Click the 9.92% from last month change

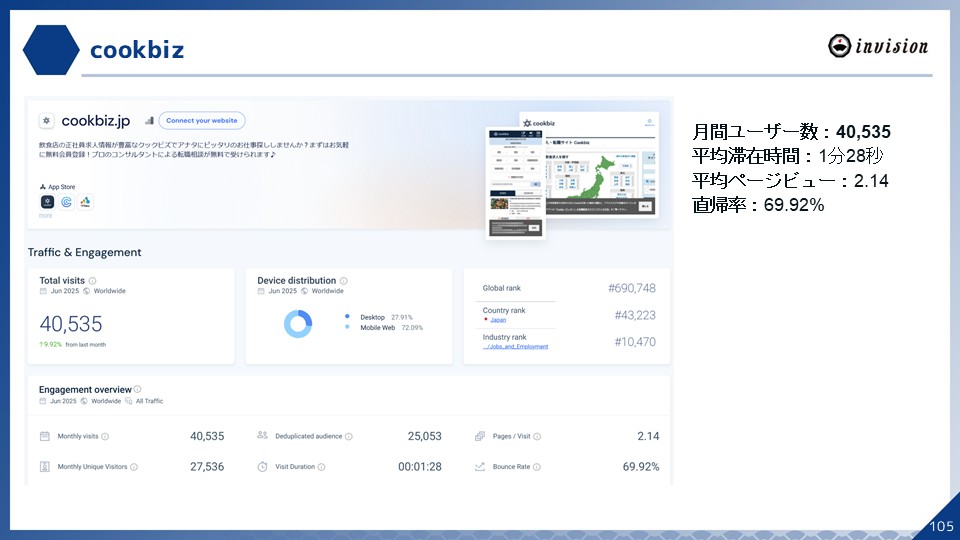tap(72, 345)
